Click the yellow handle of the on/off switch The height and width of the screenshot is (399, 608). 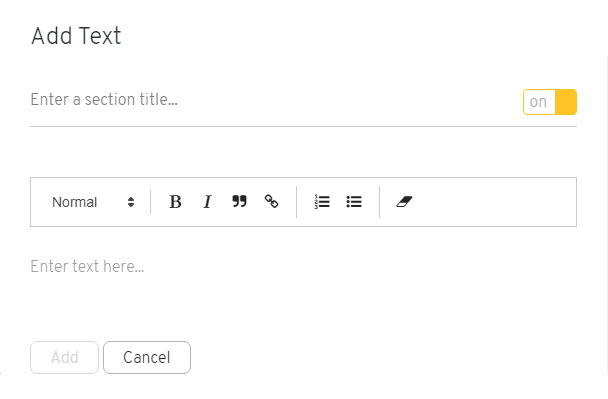[566, 102]
